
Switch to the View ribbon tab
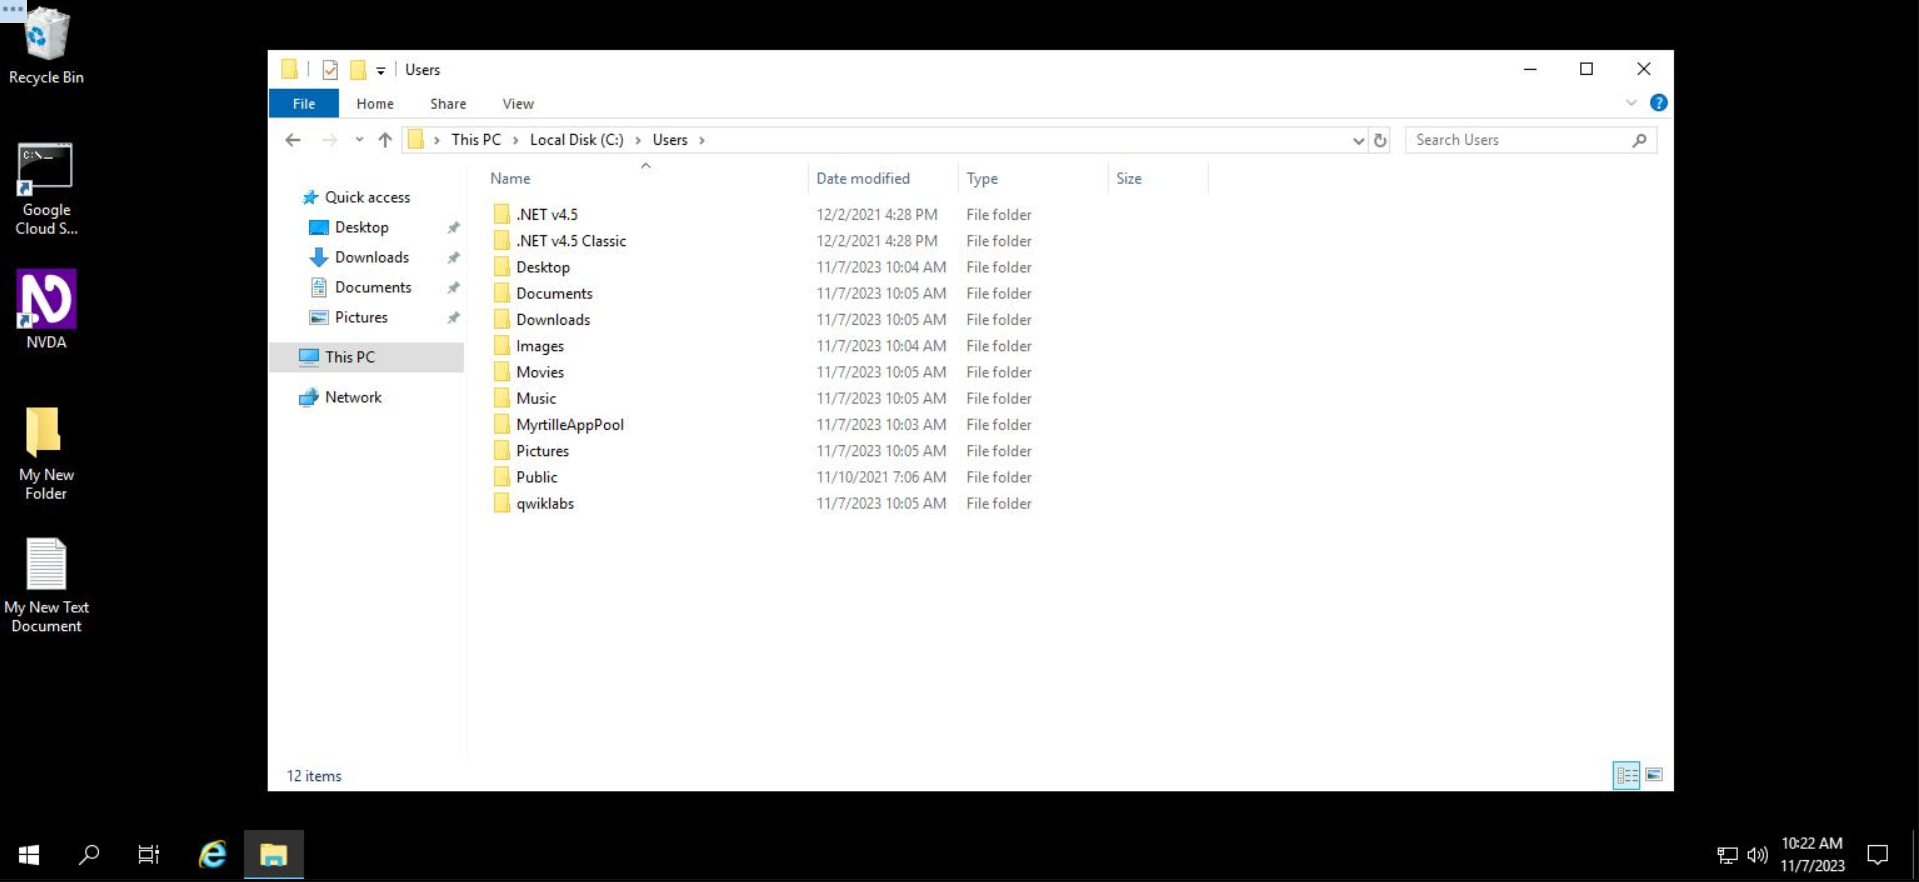tap(518, 104)
